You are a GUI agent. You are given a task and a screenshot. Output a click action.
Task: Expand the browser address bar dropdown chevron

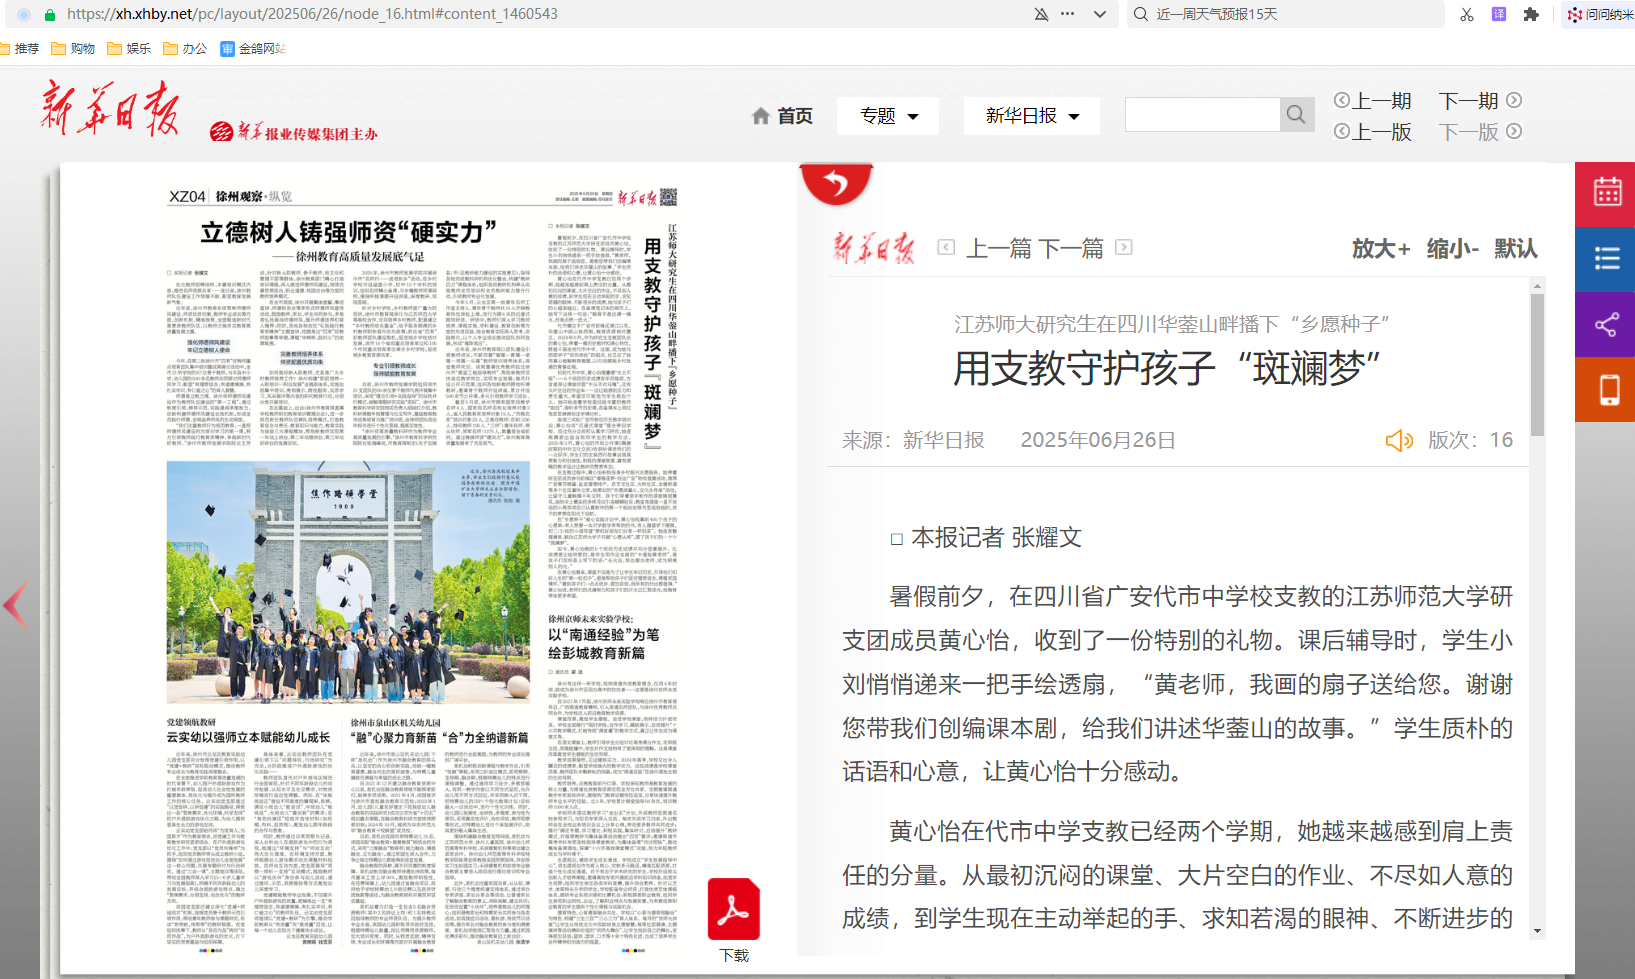[x=1100, y=14]
